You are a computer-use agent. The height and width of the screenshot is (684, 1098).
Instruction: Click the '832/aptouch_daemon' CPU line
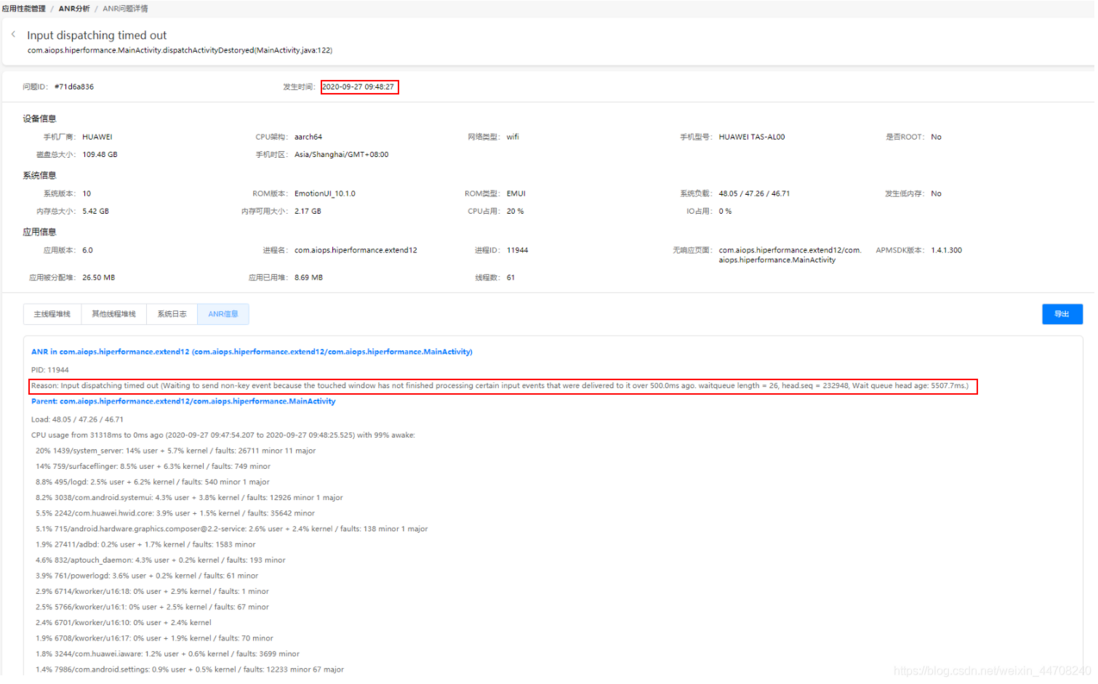click(160, 561)
